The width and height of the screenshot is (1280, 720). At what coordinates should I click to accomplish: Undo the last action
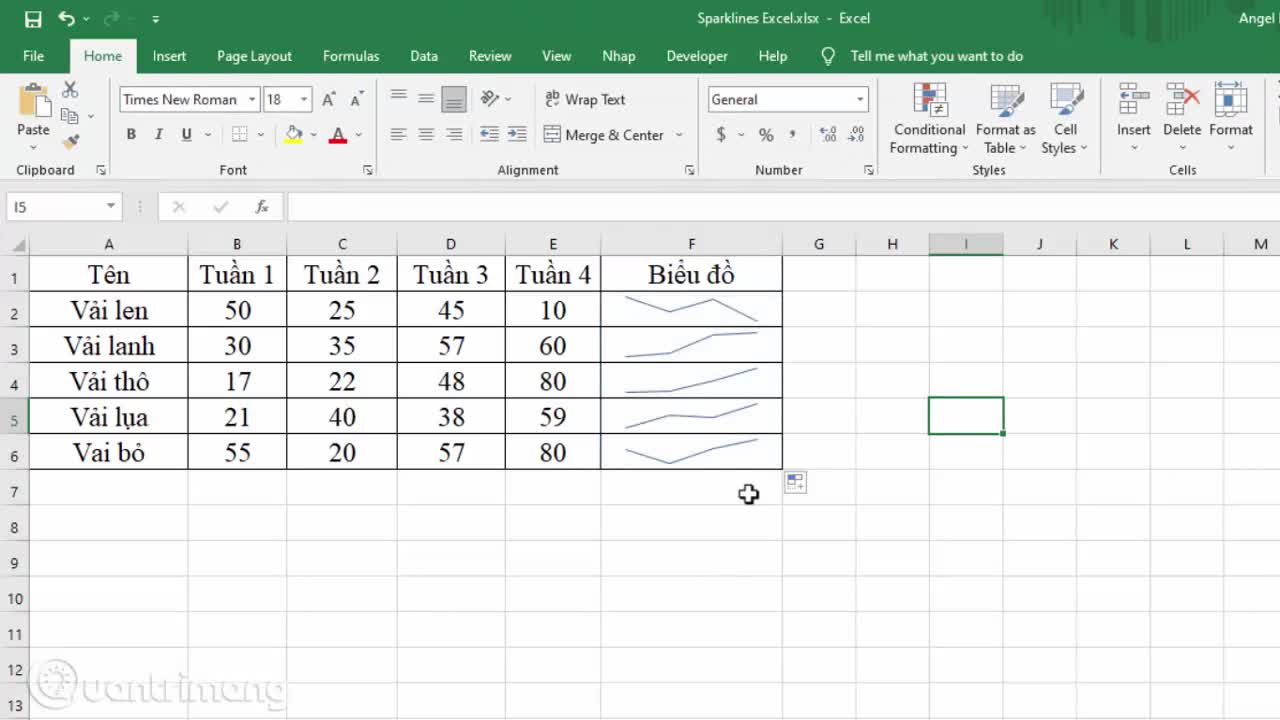coord(66,19)
